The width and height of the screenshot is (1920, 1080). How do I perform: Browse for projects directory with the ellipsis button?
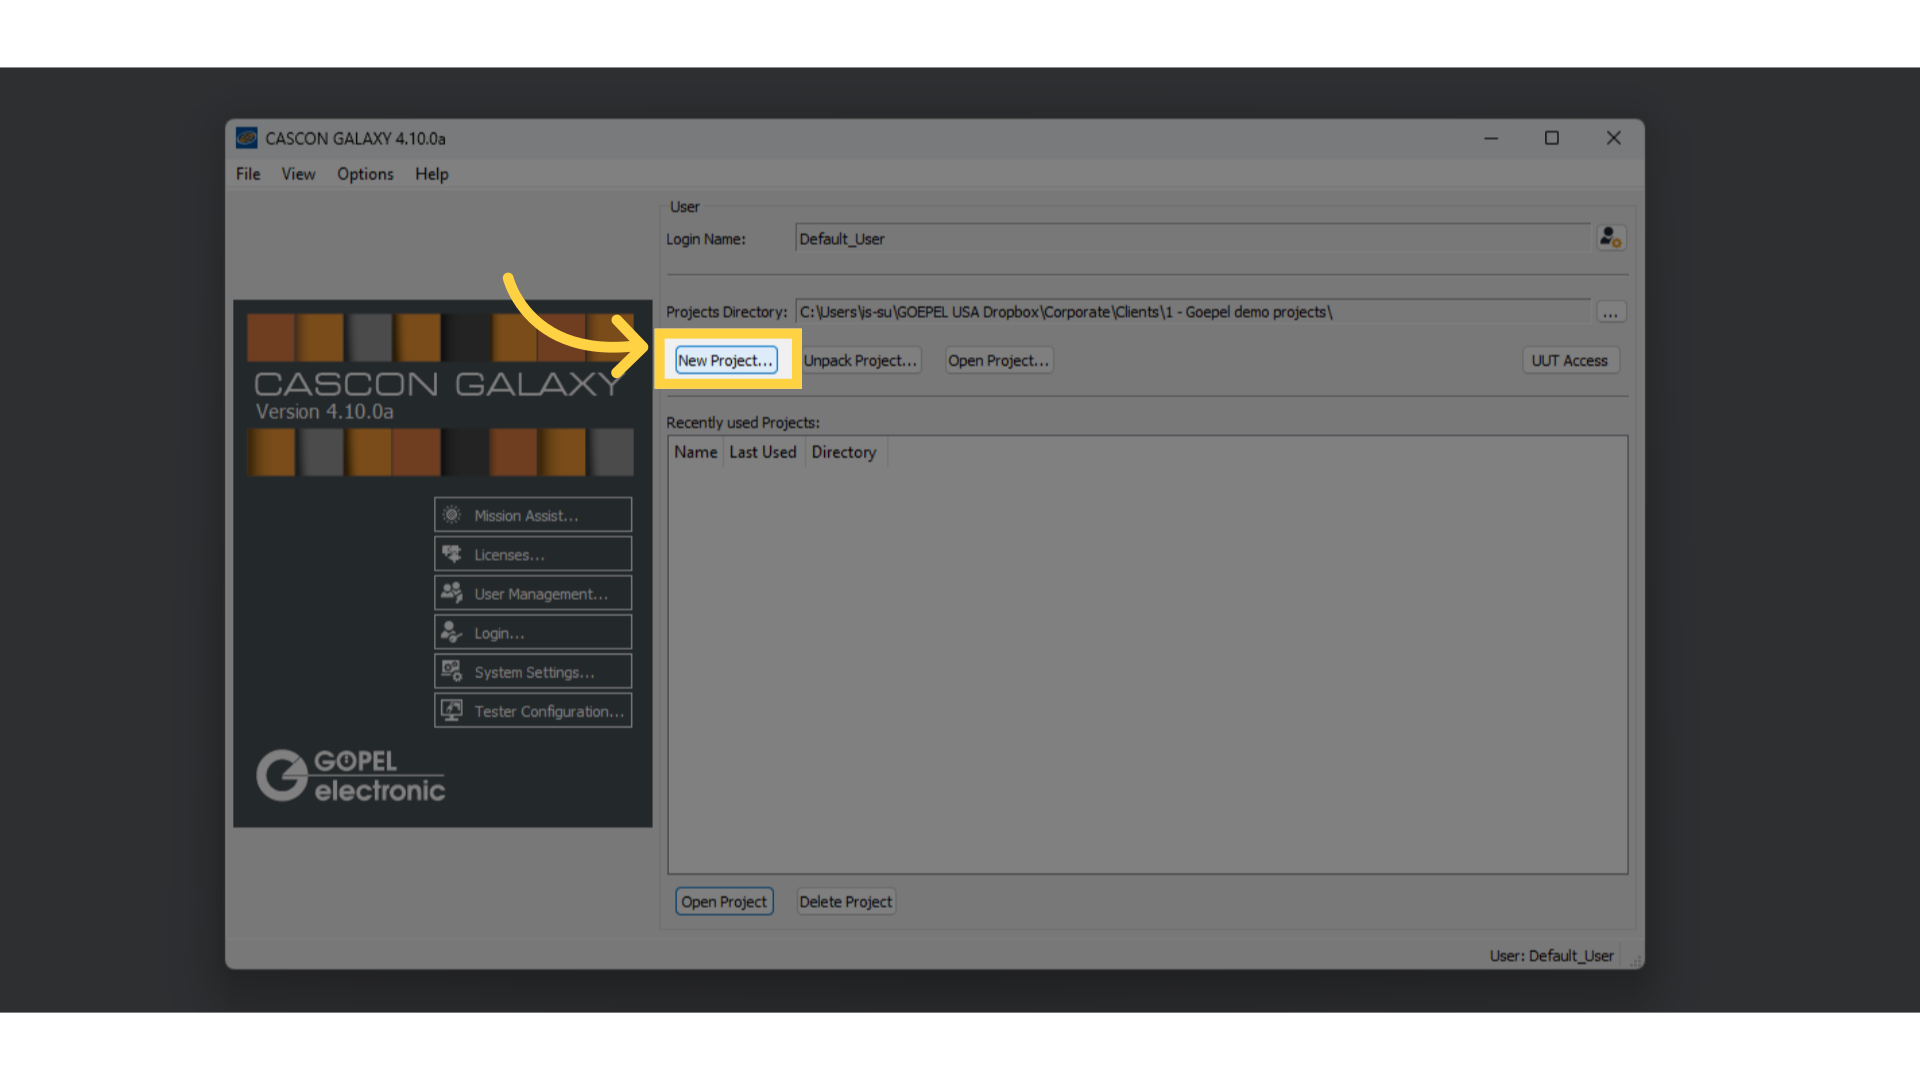click(1610, 312)
